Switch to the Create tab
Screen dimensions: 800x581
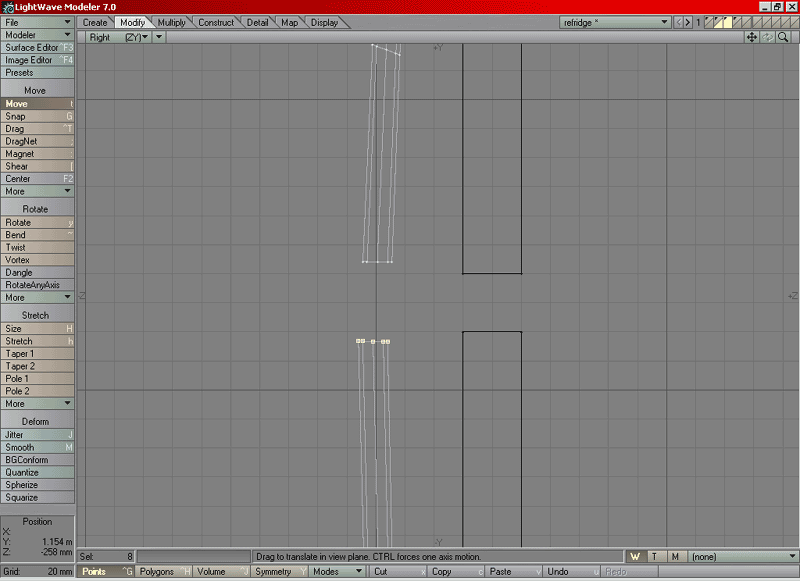[x=95, y=22]
